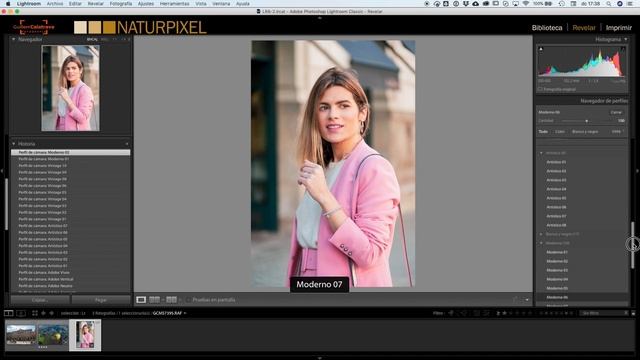
Task: Open the Archivo menu
Action: pyautogui.click(x=55, y=4)
